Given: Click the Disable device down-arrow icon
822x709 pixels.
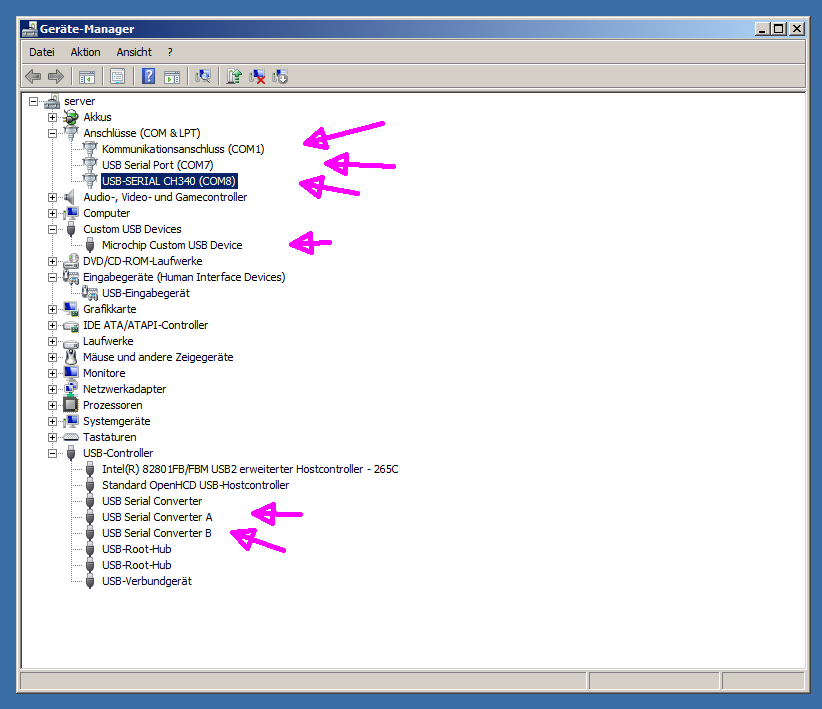Looking at the screenshot, I should (x=280, y=77).
